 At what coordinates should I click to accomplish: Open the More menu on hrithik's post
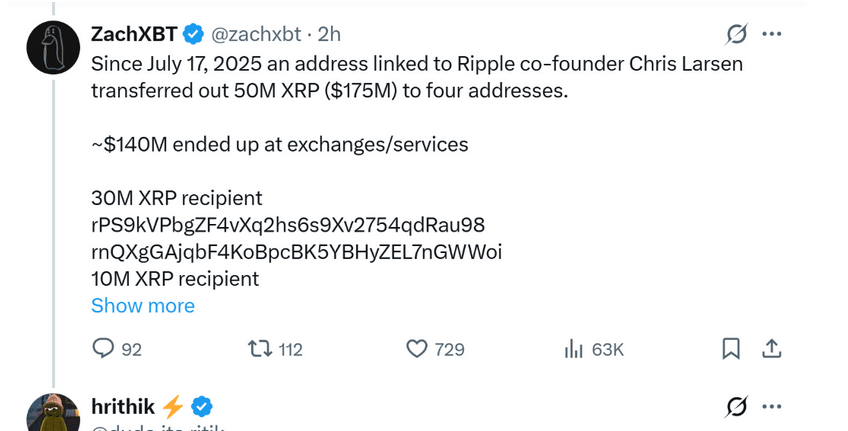[x=772, y=407]
